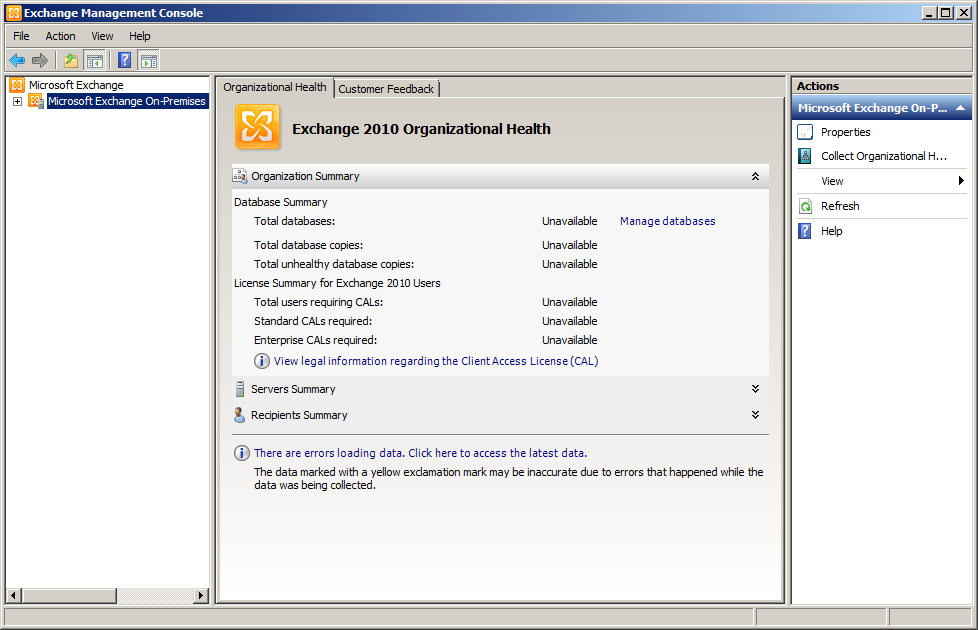Viewport: 978px width, 630px height.
Task: Toggle the Show/Hide Action Pane button
Action: (148, 60)
